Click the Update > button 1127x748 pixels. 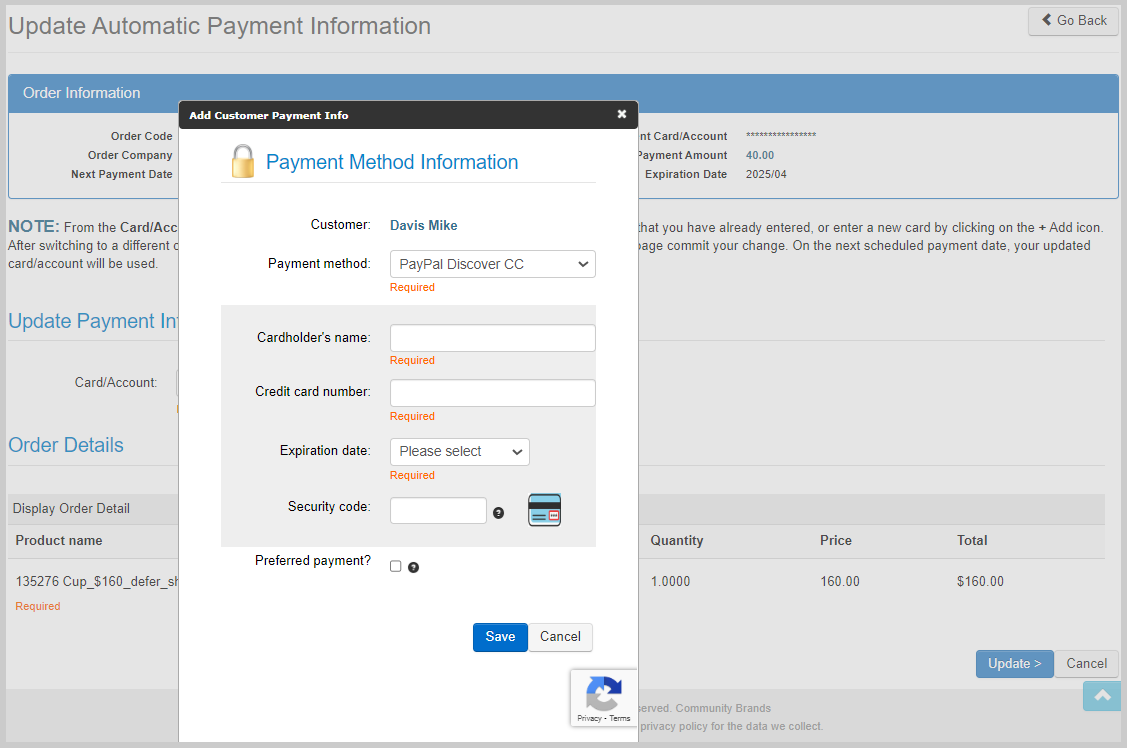pos(1014,664)
